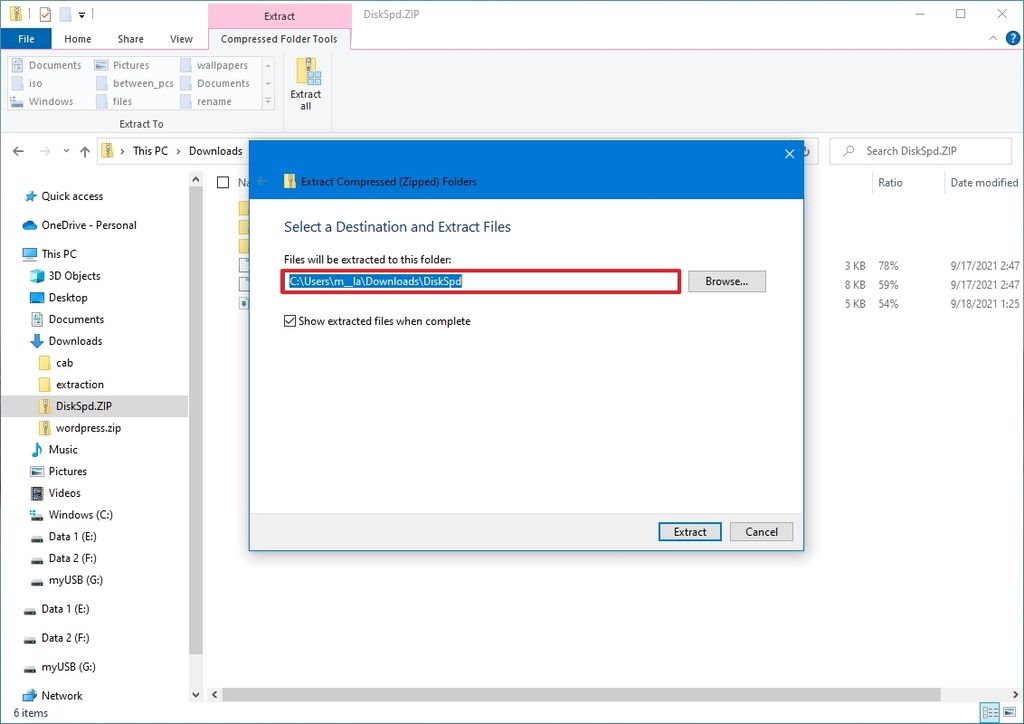Switch to the Compressed Folder Tools tab
1024x724 pixels.
278,40
